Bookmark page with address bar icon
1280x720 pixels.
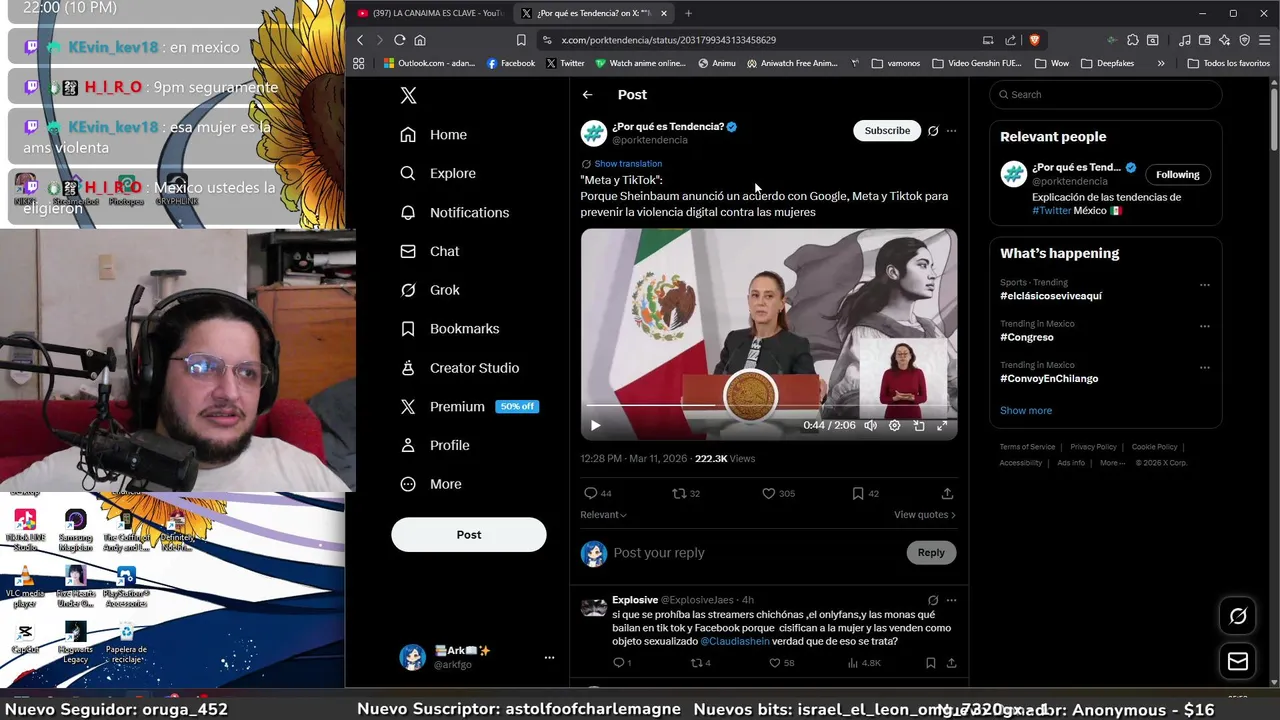[x=521, y=40]
